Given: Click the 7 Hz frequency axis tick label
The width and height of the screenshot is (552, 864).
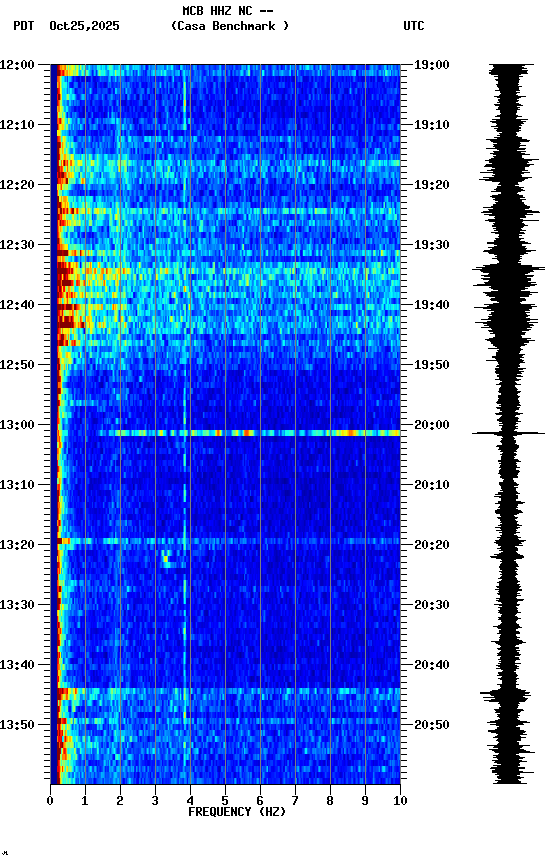Looking at the screenshot, I should (x=295, y=801).
